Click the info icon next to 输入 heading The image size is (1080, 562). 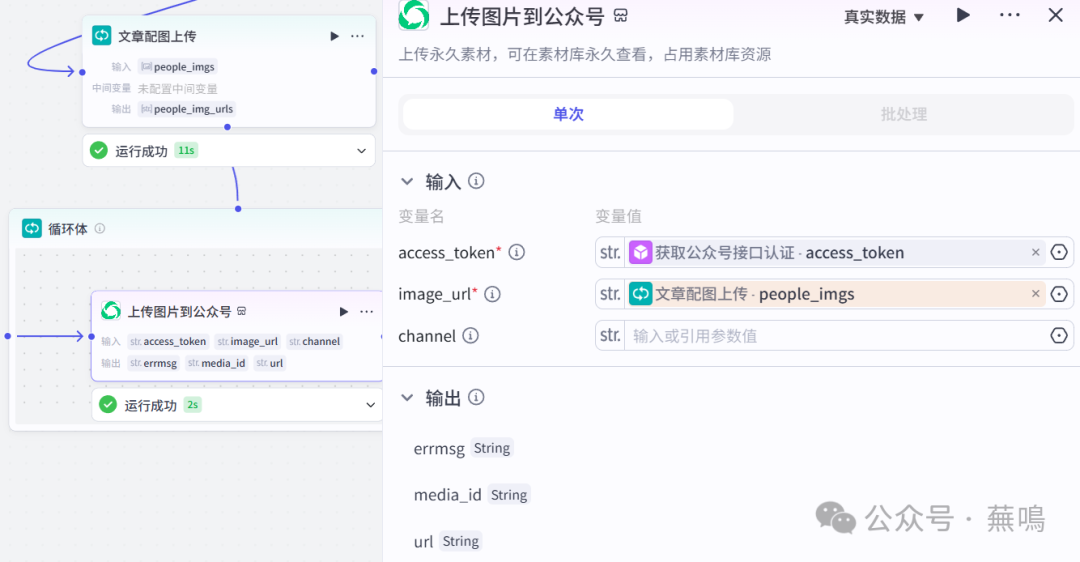click(477, 181)
